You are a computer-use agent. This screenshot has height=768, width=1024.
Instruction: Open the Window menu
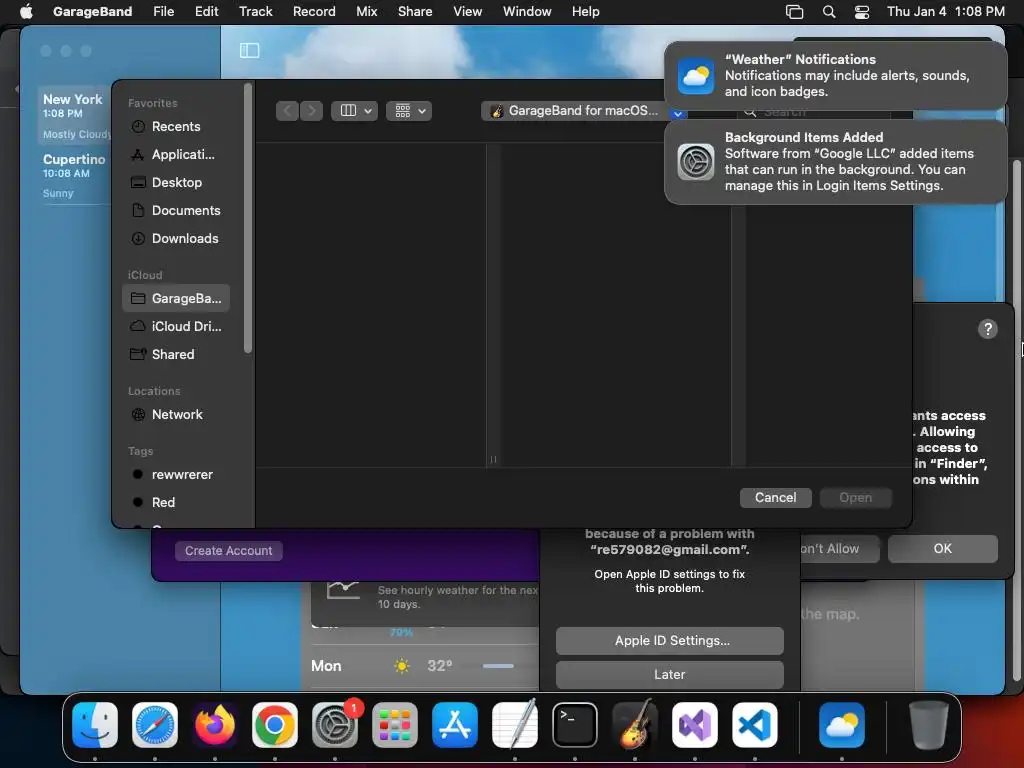coord(527,11)
